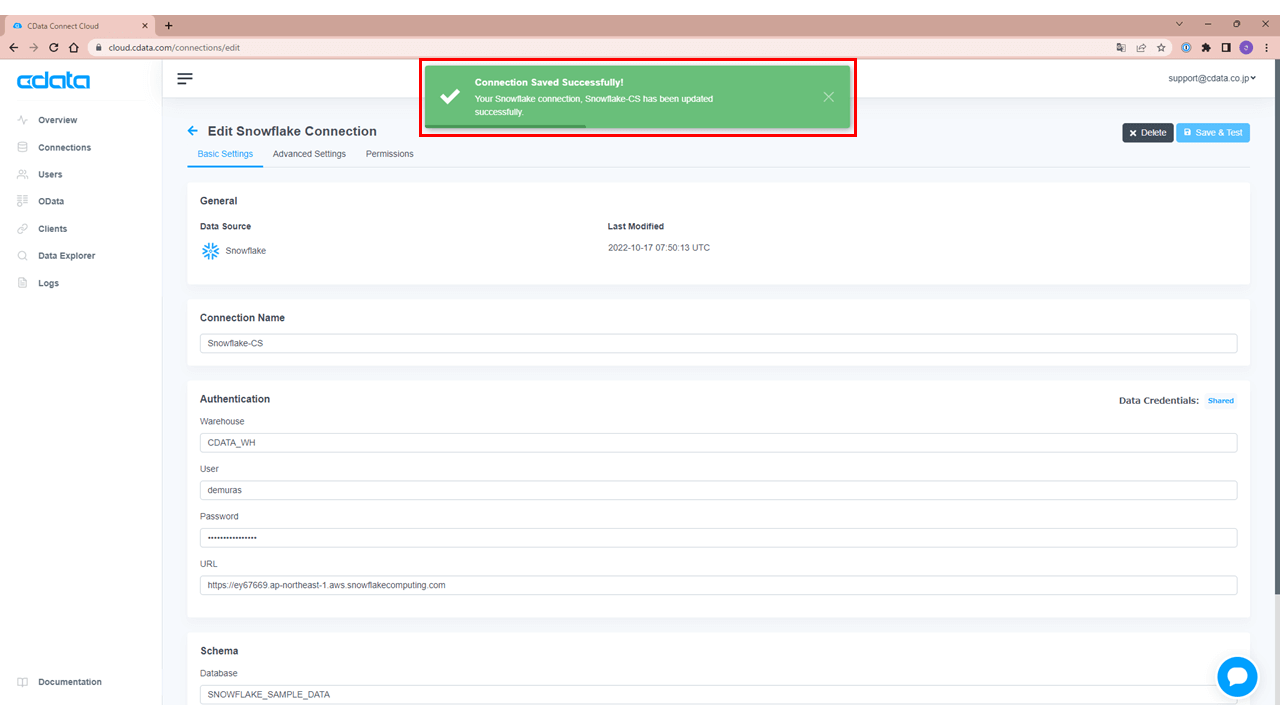Click the Save & Test button
Viewport: 1280px width, 720px height.
pos(1213,132)
